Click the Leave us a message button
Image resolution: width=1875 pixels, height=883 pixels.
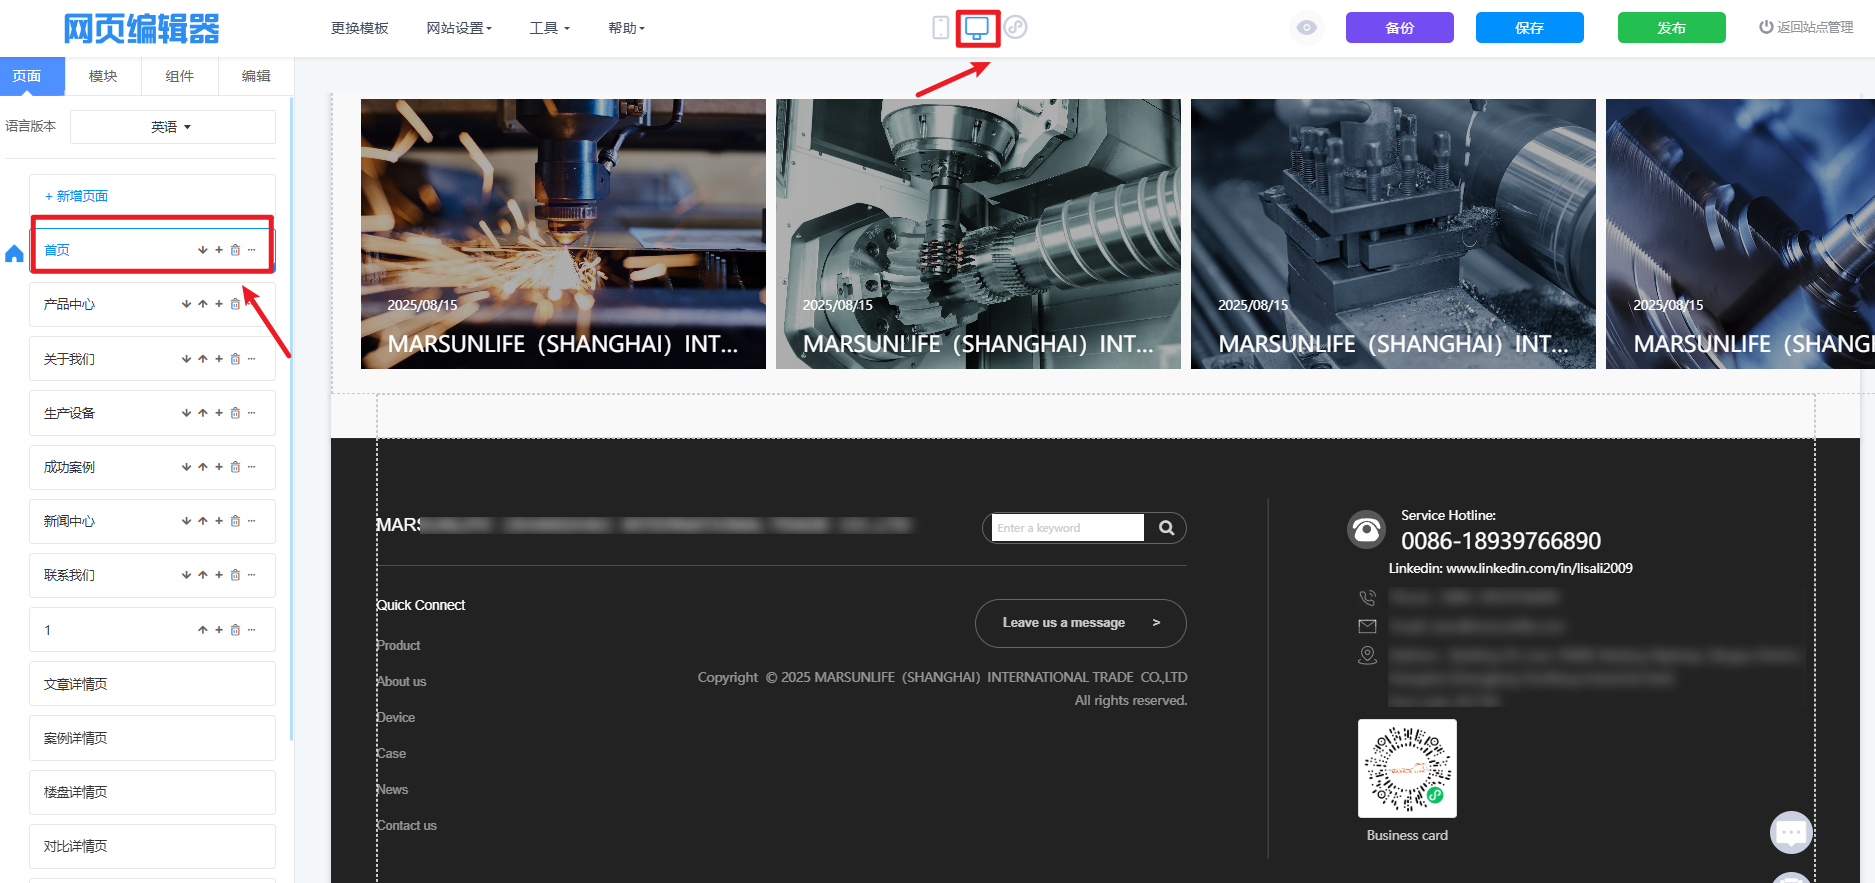(1080, 623)
